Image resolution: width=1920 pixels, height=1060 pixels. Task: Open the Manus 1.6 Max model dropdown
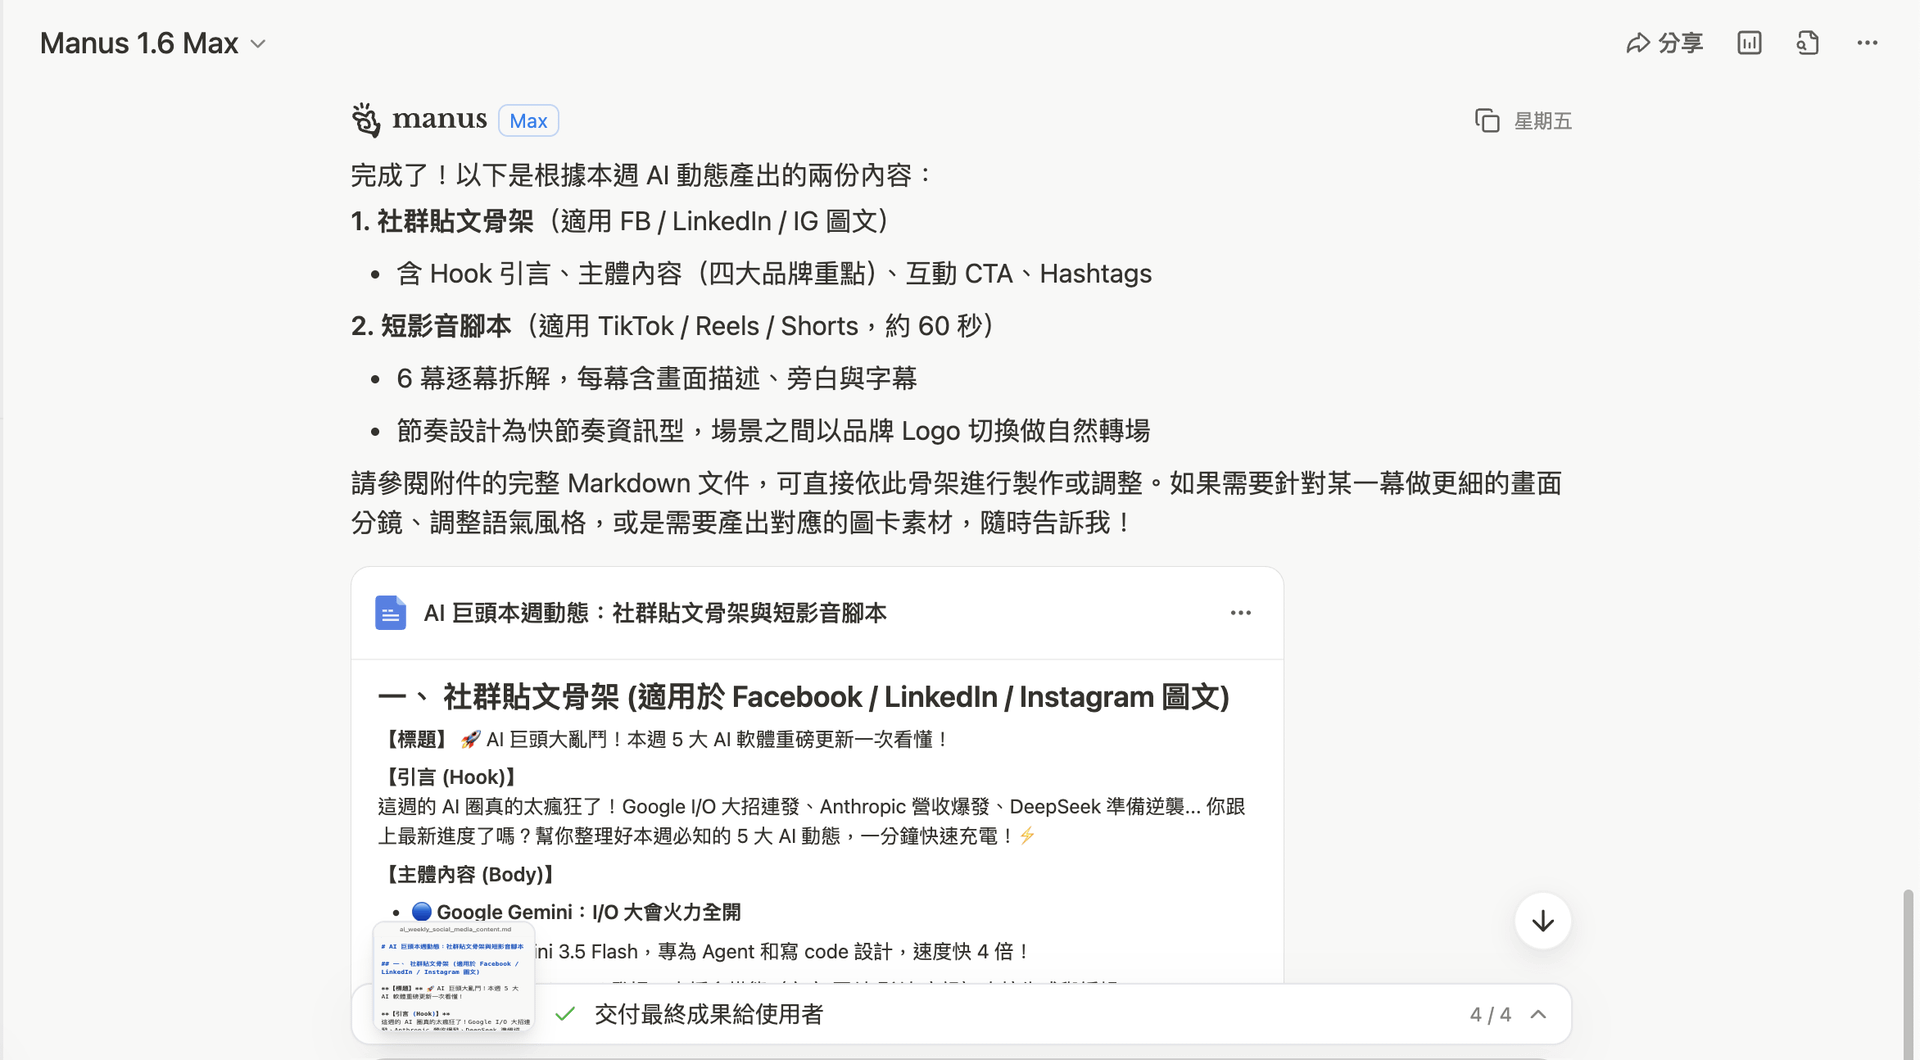(x=153, y=43)
